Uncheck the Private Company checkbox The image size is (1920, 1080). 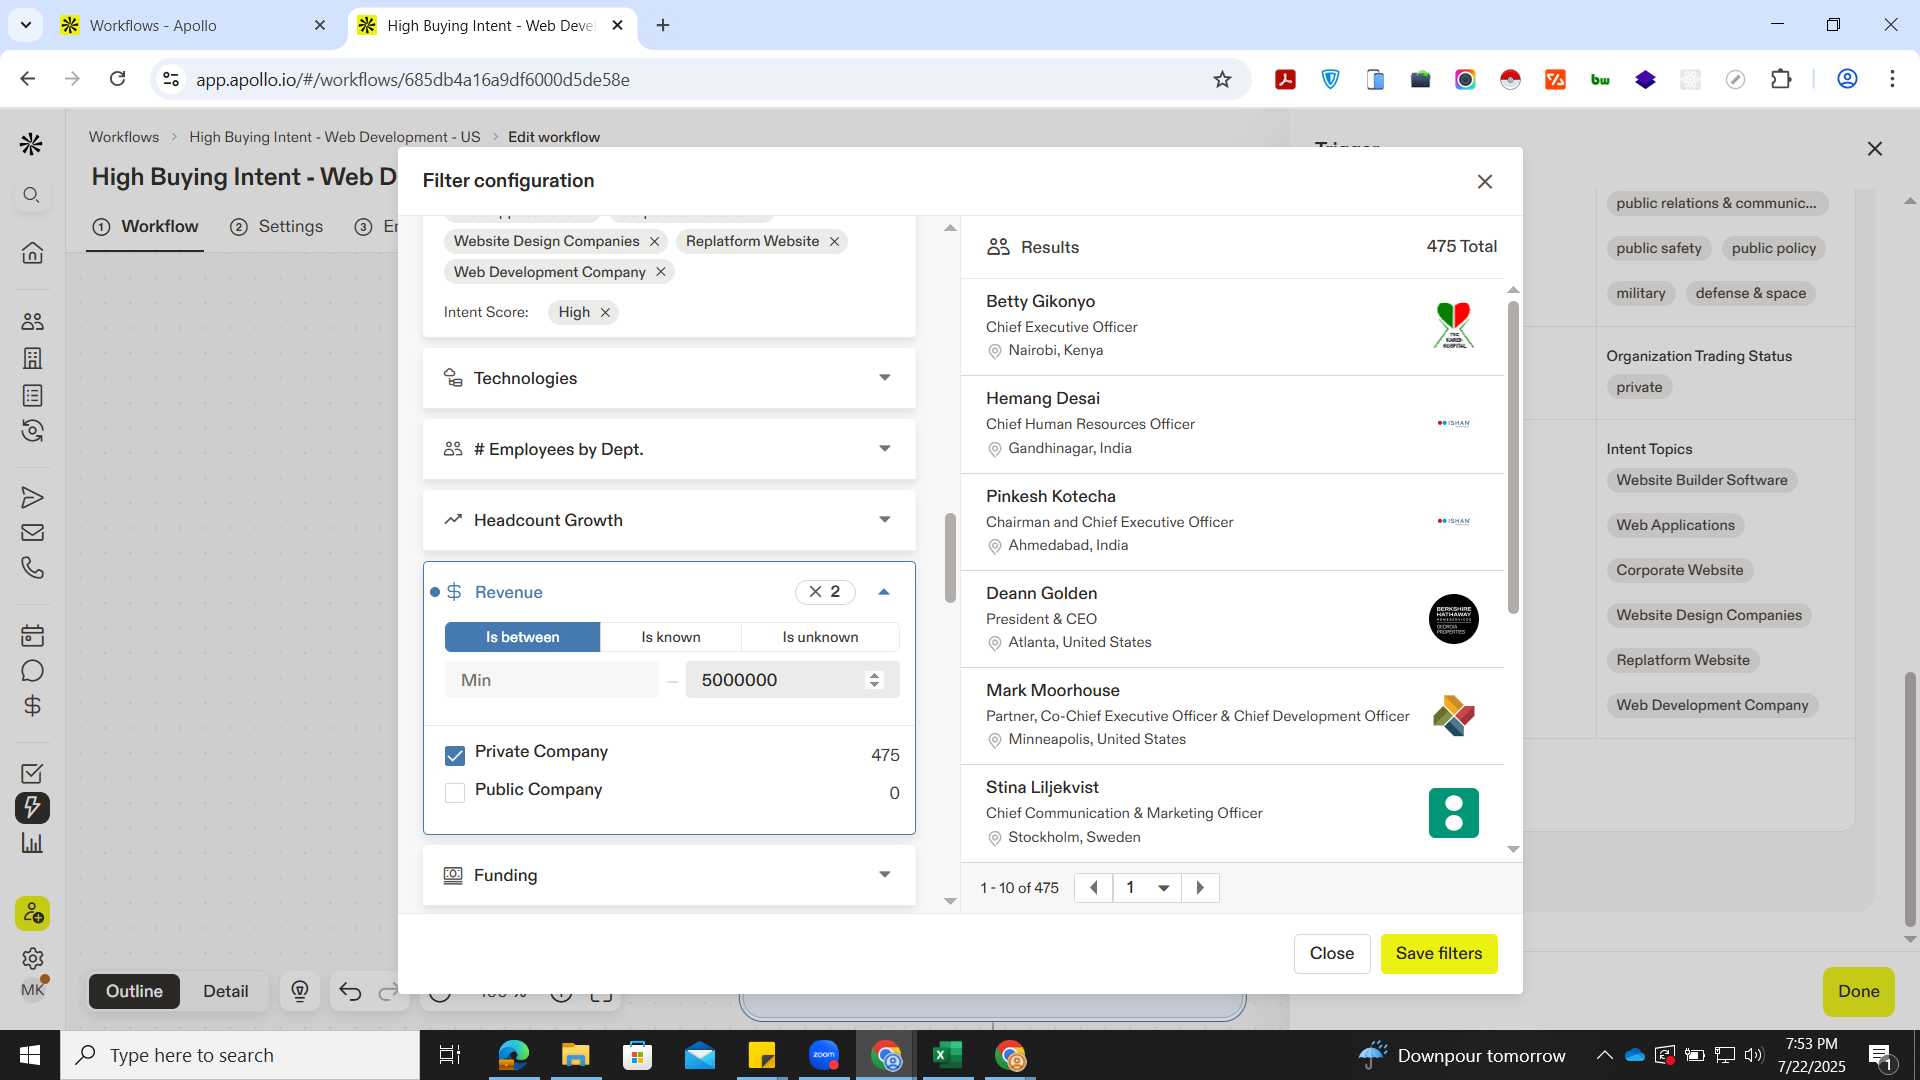455,755
